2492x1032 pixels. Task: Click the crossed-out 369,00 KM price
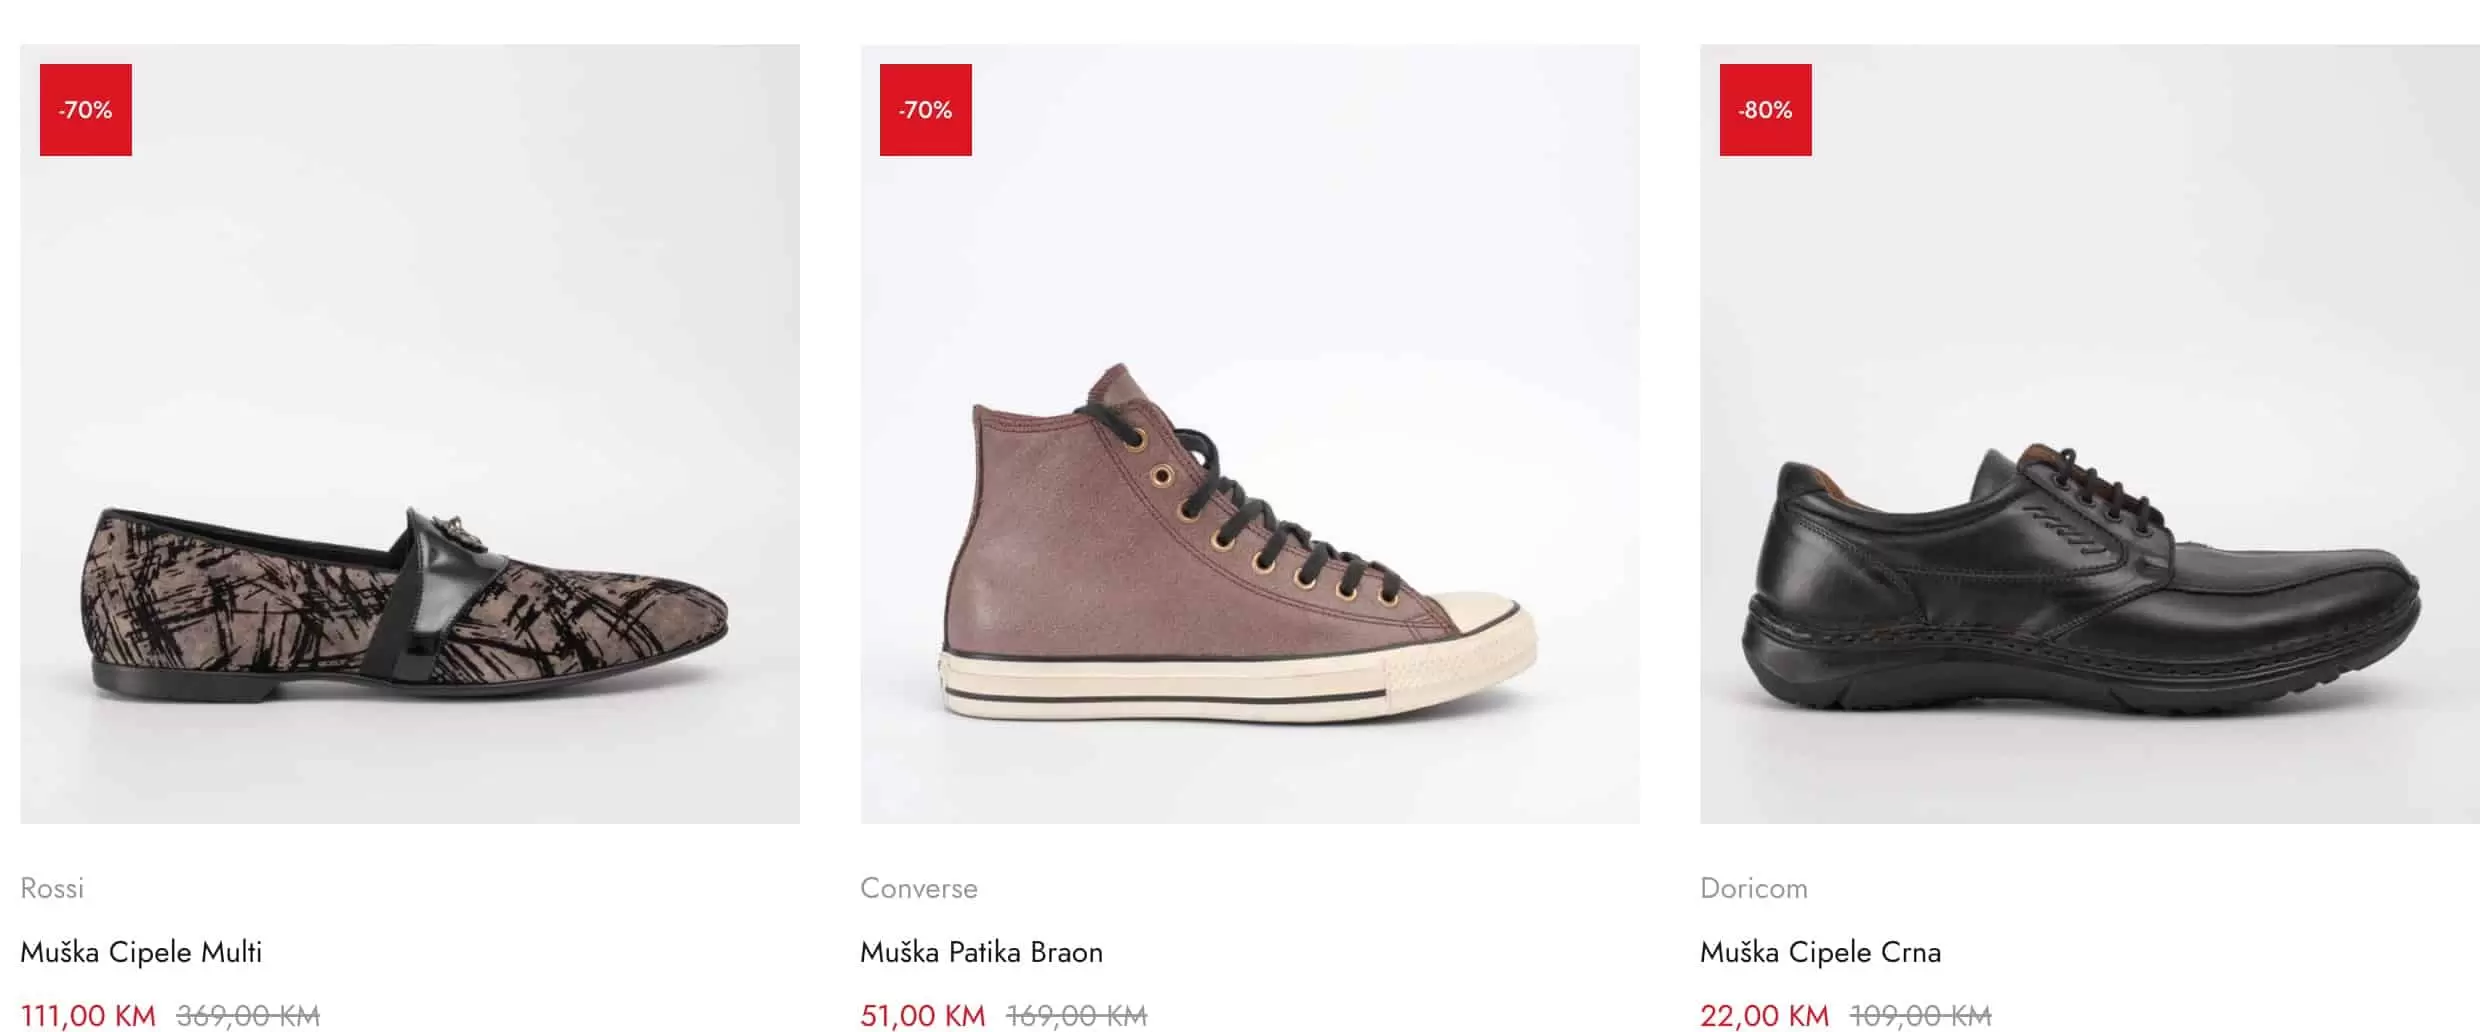(248, 1016)
